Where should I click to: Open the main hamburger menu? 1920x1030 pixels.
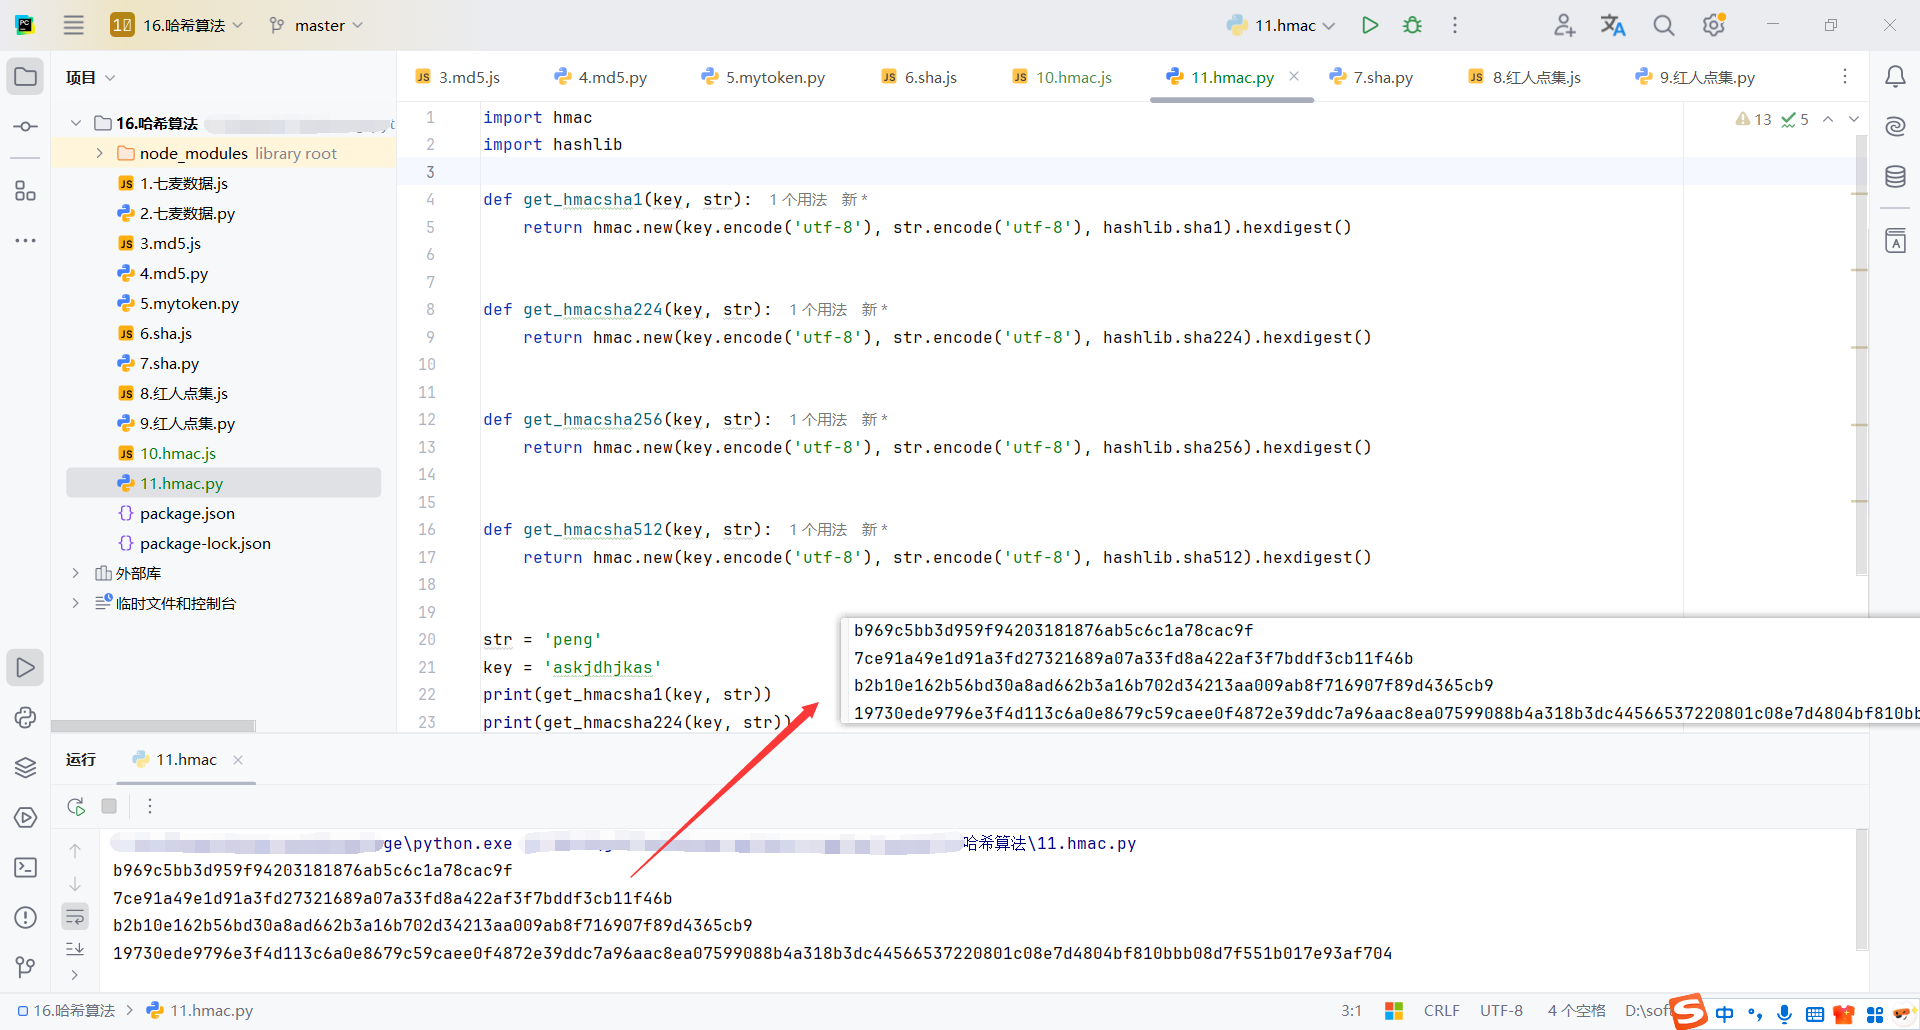[x=74, y=25]
